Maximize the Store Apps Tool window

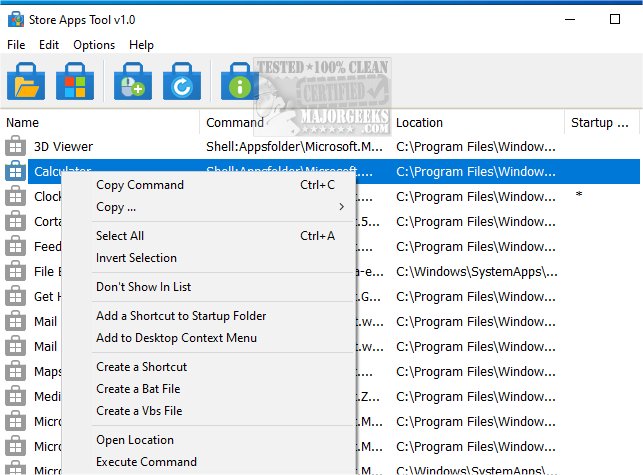point(615,19)
